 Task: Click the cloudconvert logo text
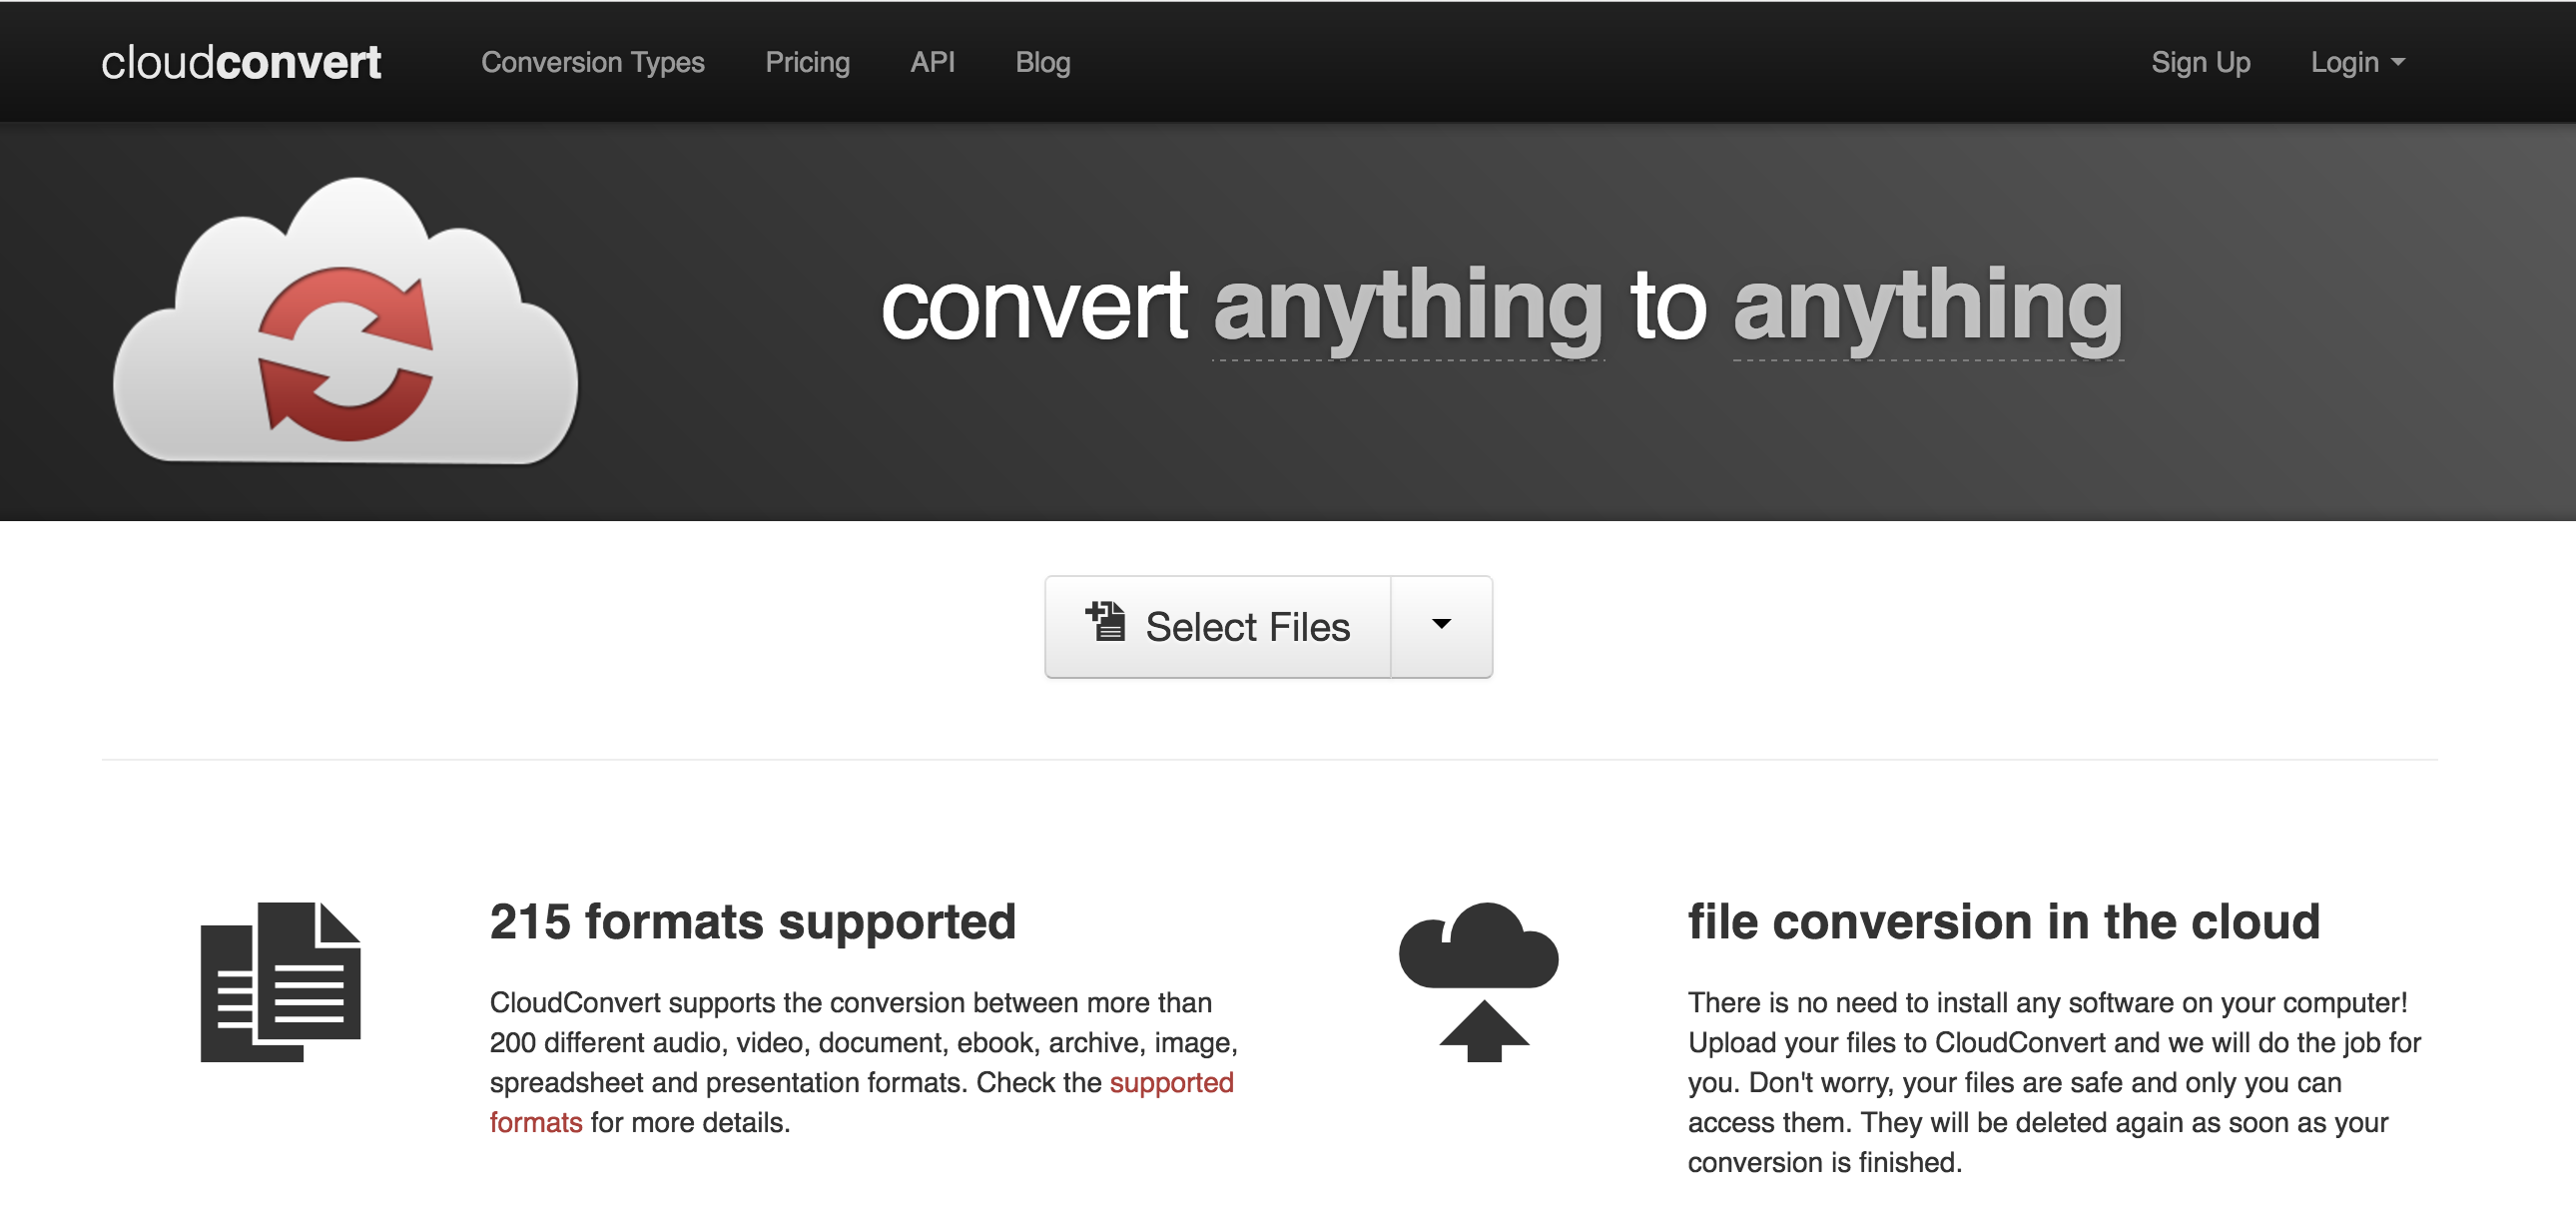[x=241, y=62]
